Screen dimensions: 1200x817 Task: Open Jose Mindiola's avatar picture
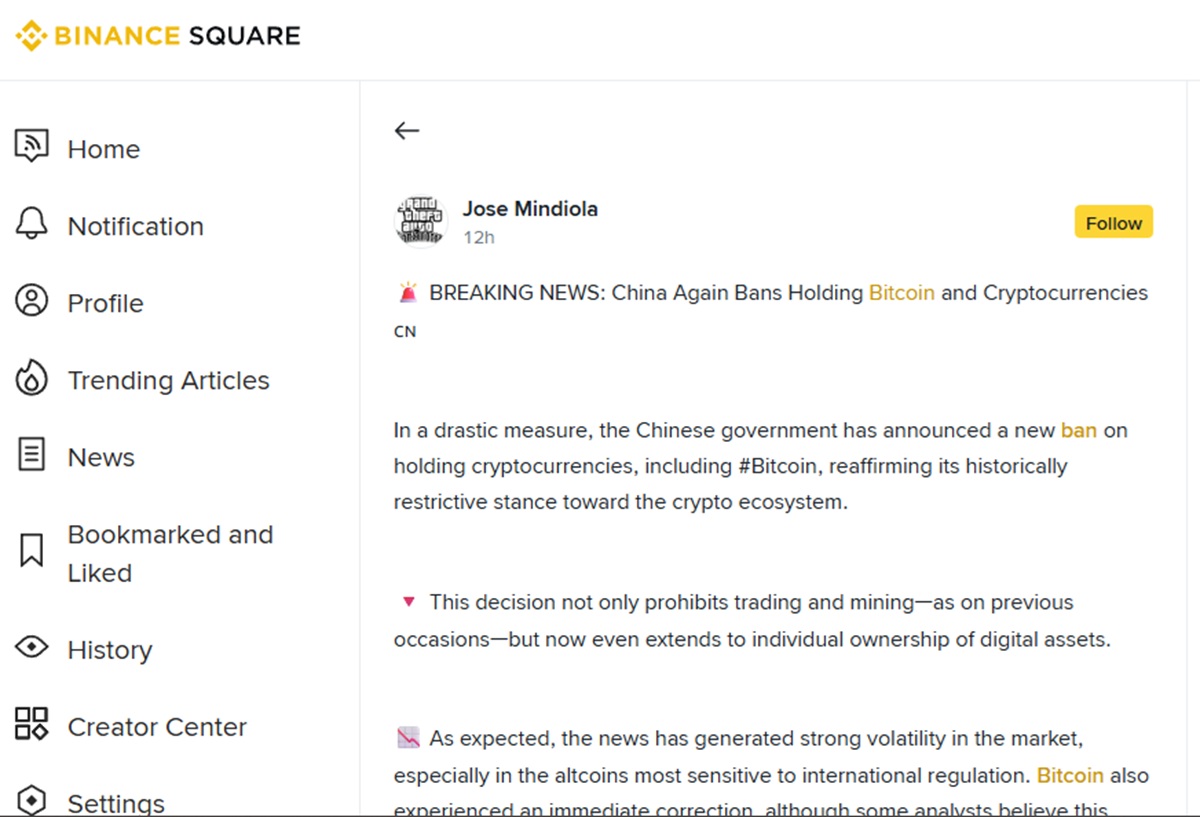tap(420, 220)
